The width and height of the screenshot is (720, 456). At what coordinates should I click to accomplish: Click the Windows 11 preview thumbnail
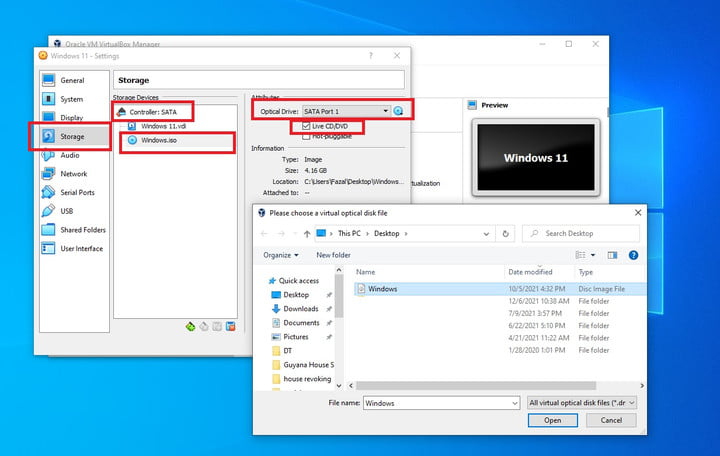click(536, 158)
